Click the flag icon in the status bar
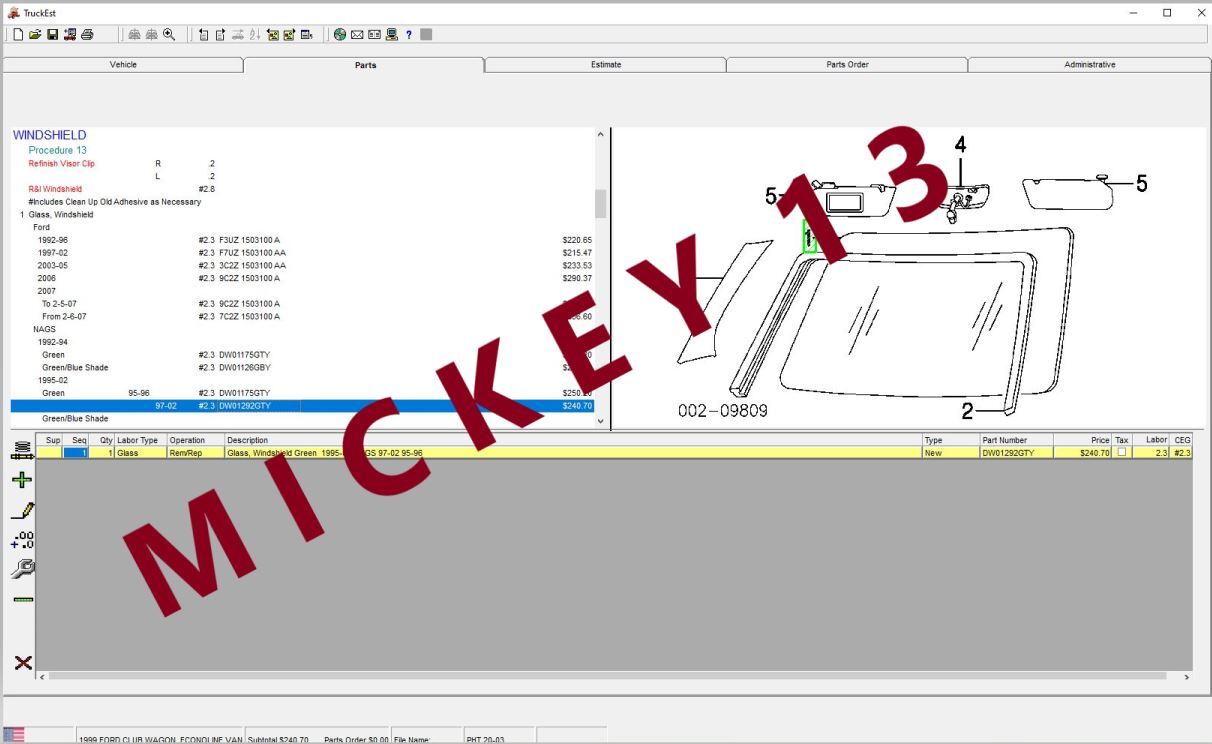This screenshot has height=744, width=1212. 14,735
